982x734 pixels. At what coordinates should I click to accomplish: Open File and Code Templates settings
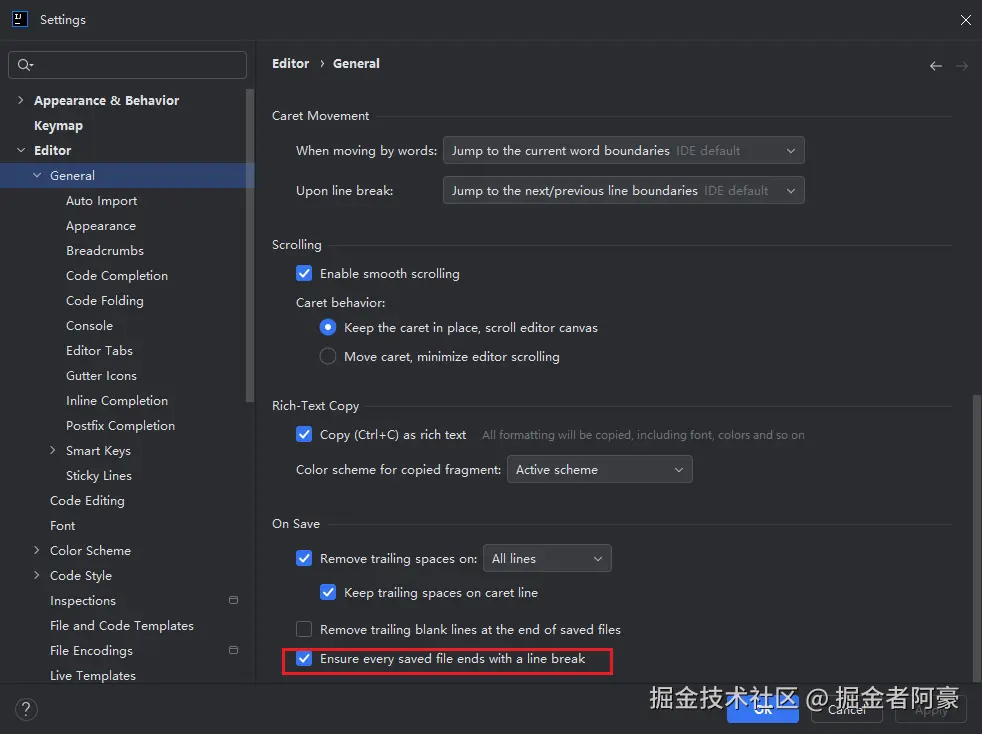point(121,626)
